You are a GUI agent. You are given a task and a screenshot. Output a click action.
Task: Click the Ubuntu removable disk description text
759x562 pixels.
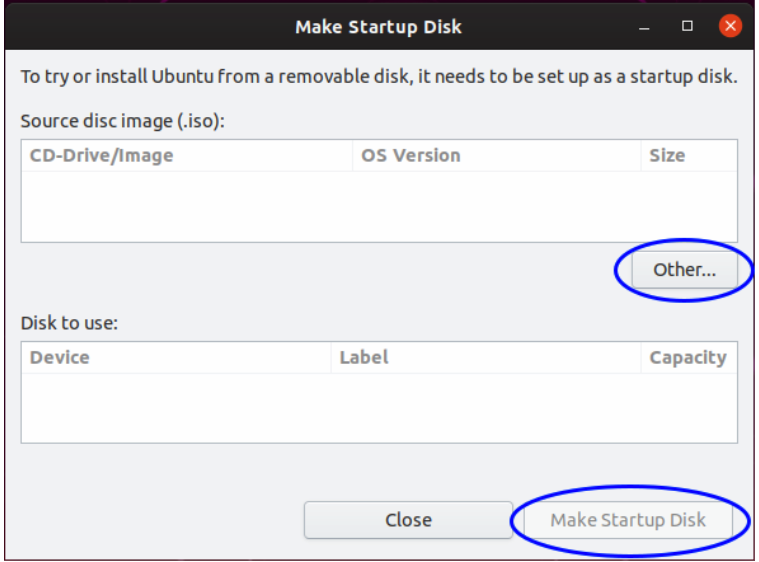click(379, 76)
